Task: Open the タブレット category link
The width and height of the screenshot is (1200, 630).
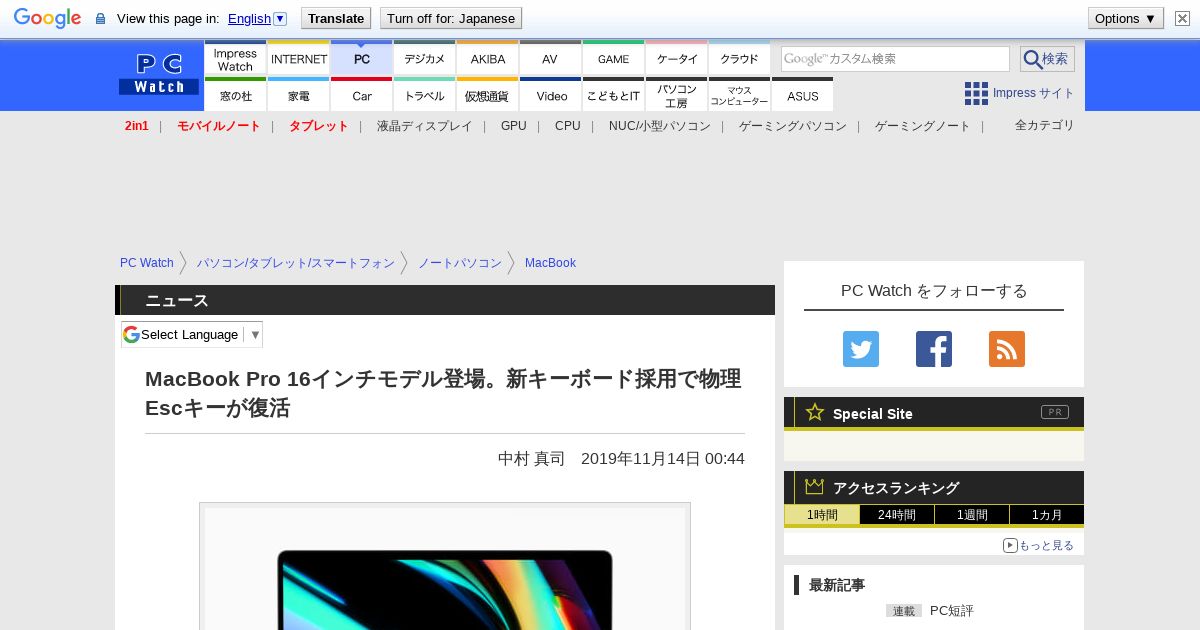Action: (x=318, y=126)
